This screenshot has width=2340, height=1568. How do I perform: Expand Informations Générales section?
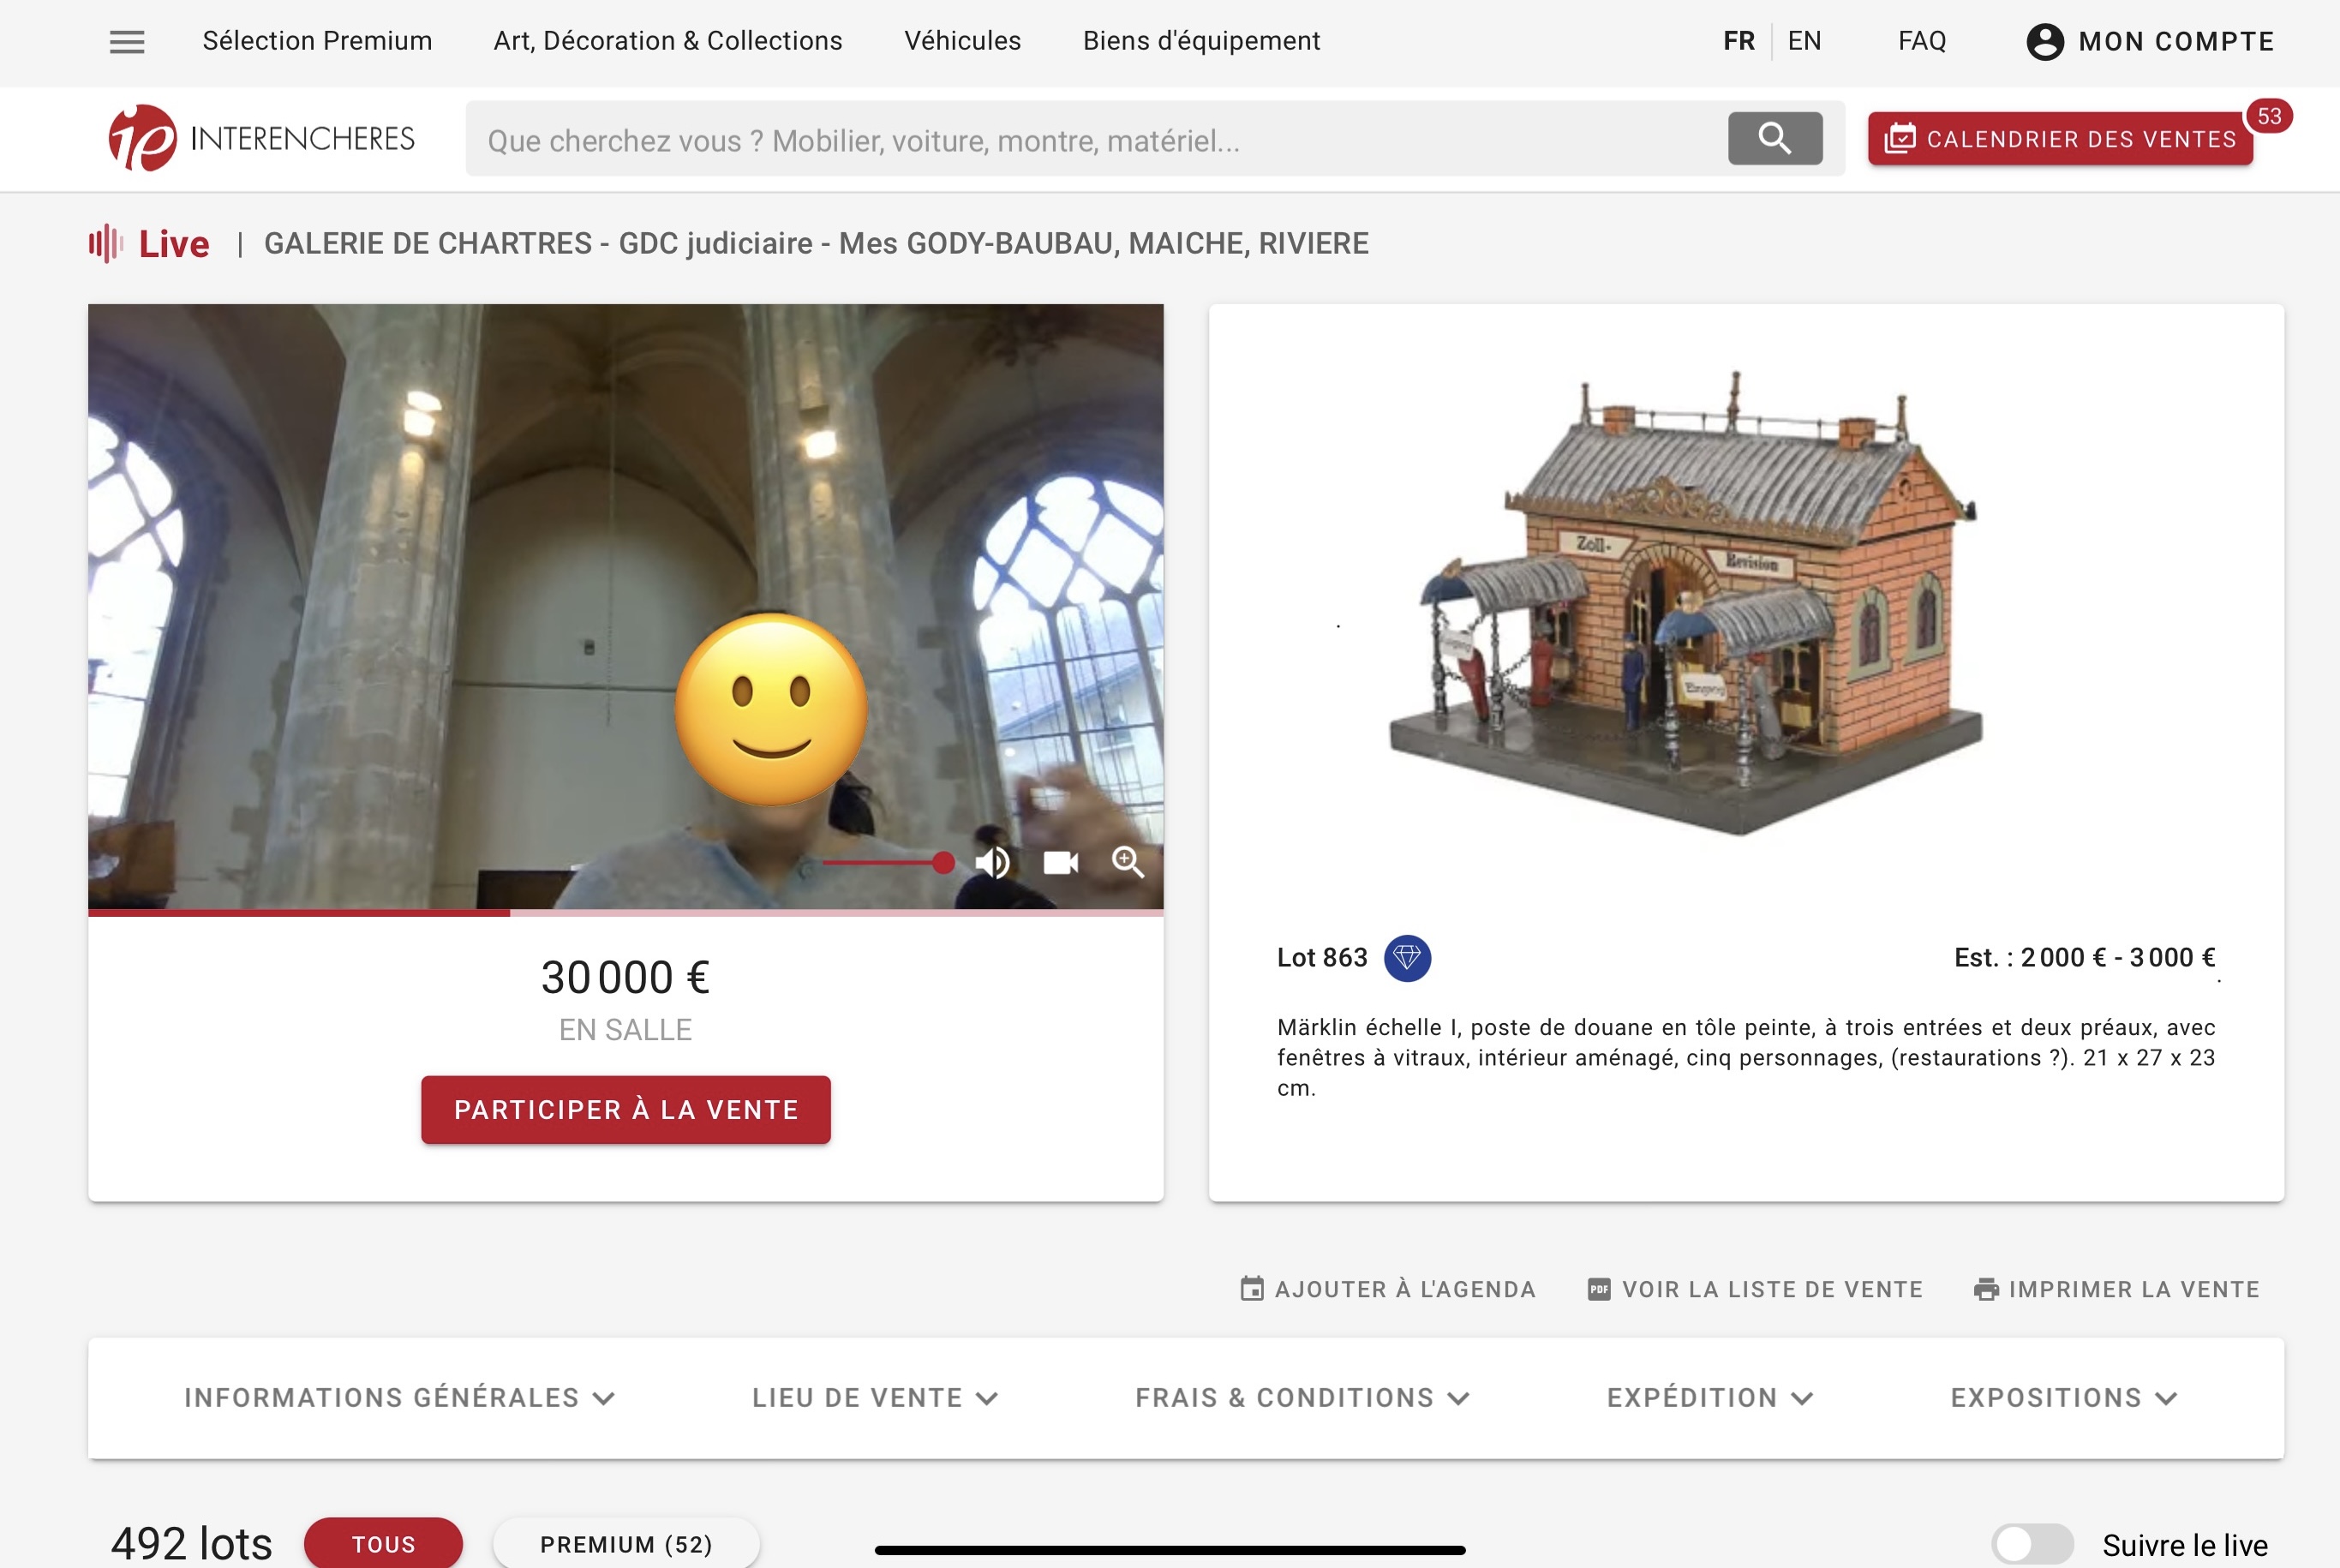pos(399,1397)
